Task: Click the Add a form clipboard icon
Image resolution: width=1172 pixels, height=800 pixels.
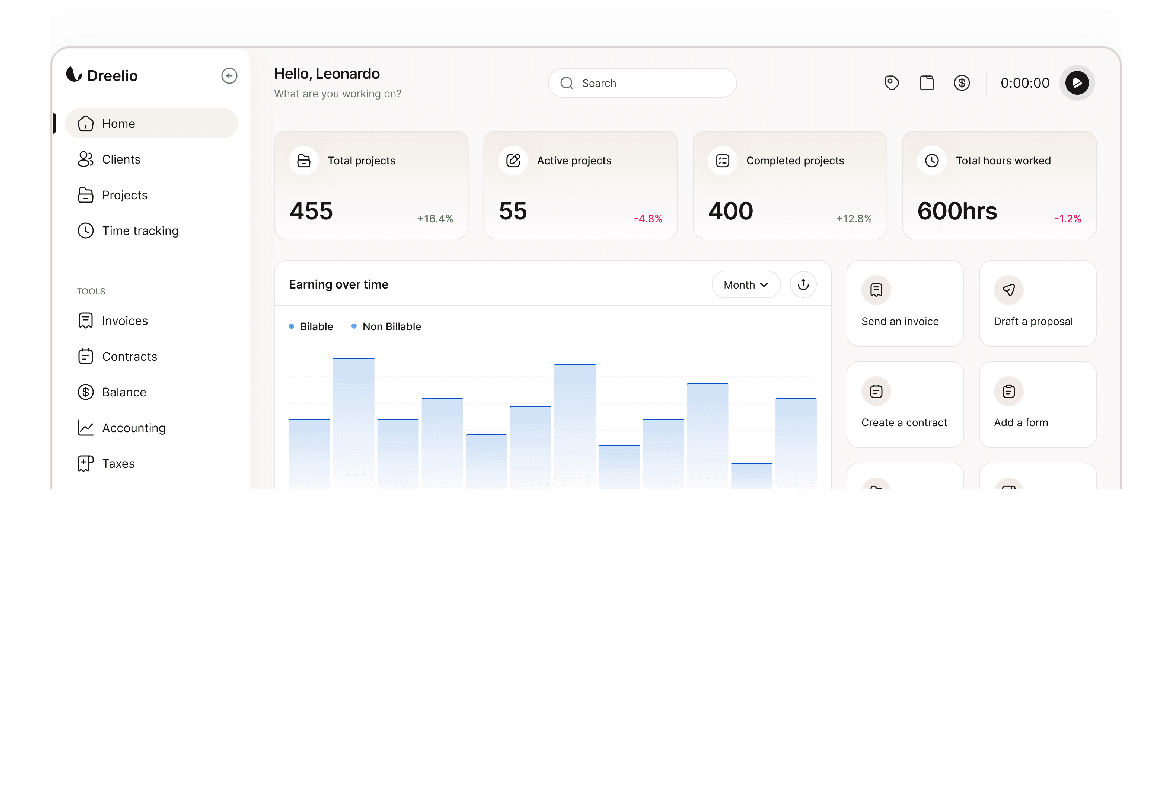Action: tap(1008, 391)
